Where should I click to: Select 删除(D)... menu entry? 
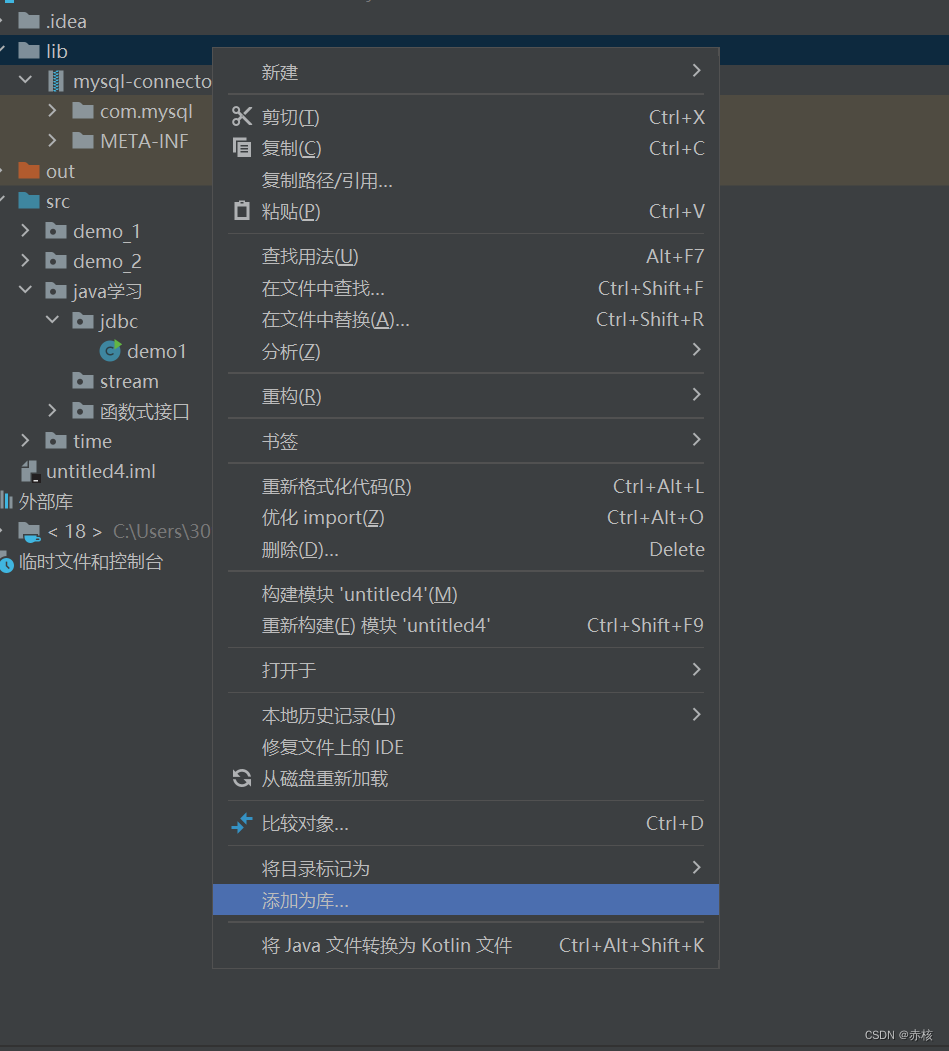coord(466,550)
